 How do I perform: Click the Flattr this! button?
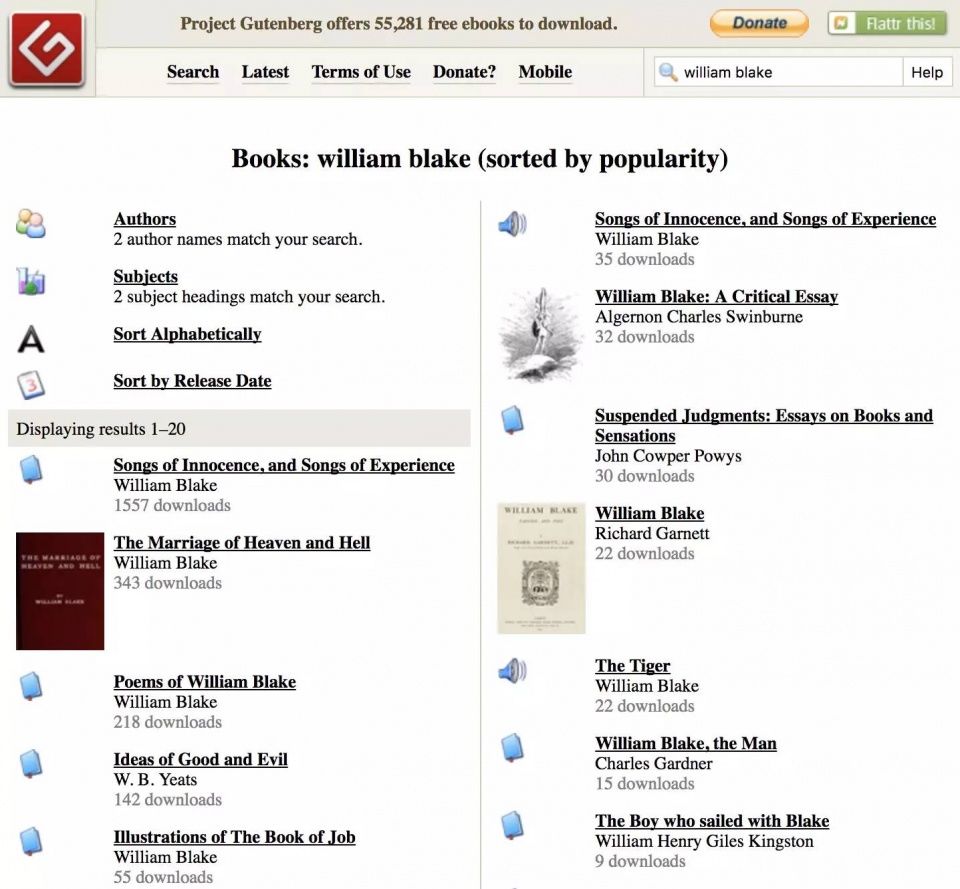888,23
